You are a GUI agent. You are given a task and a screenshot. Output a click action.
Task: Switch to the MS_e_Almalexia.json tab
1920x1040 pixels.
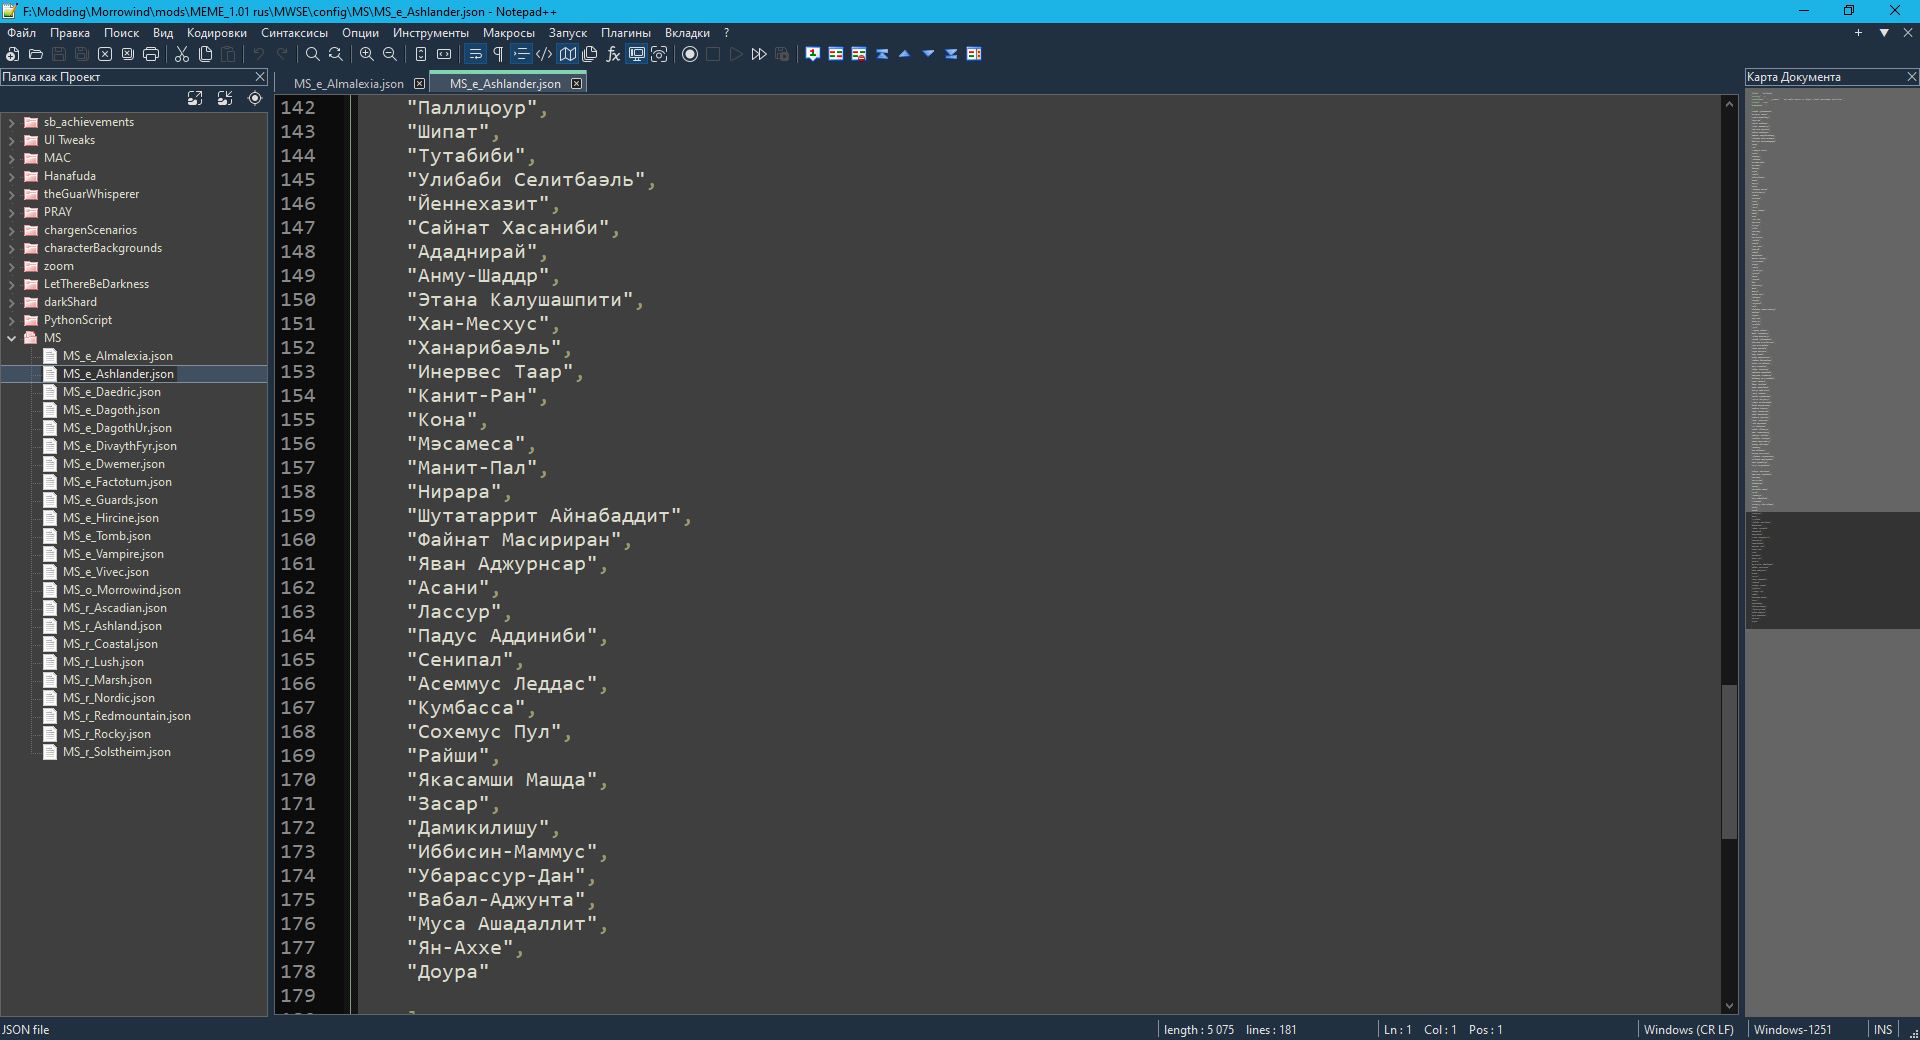coord(348,84)
